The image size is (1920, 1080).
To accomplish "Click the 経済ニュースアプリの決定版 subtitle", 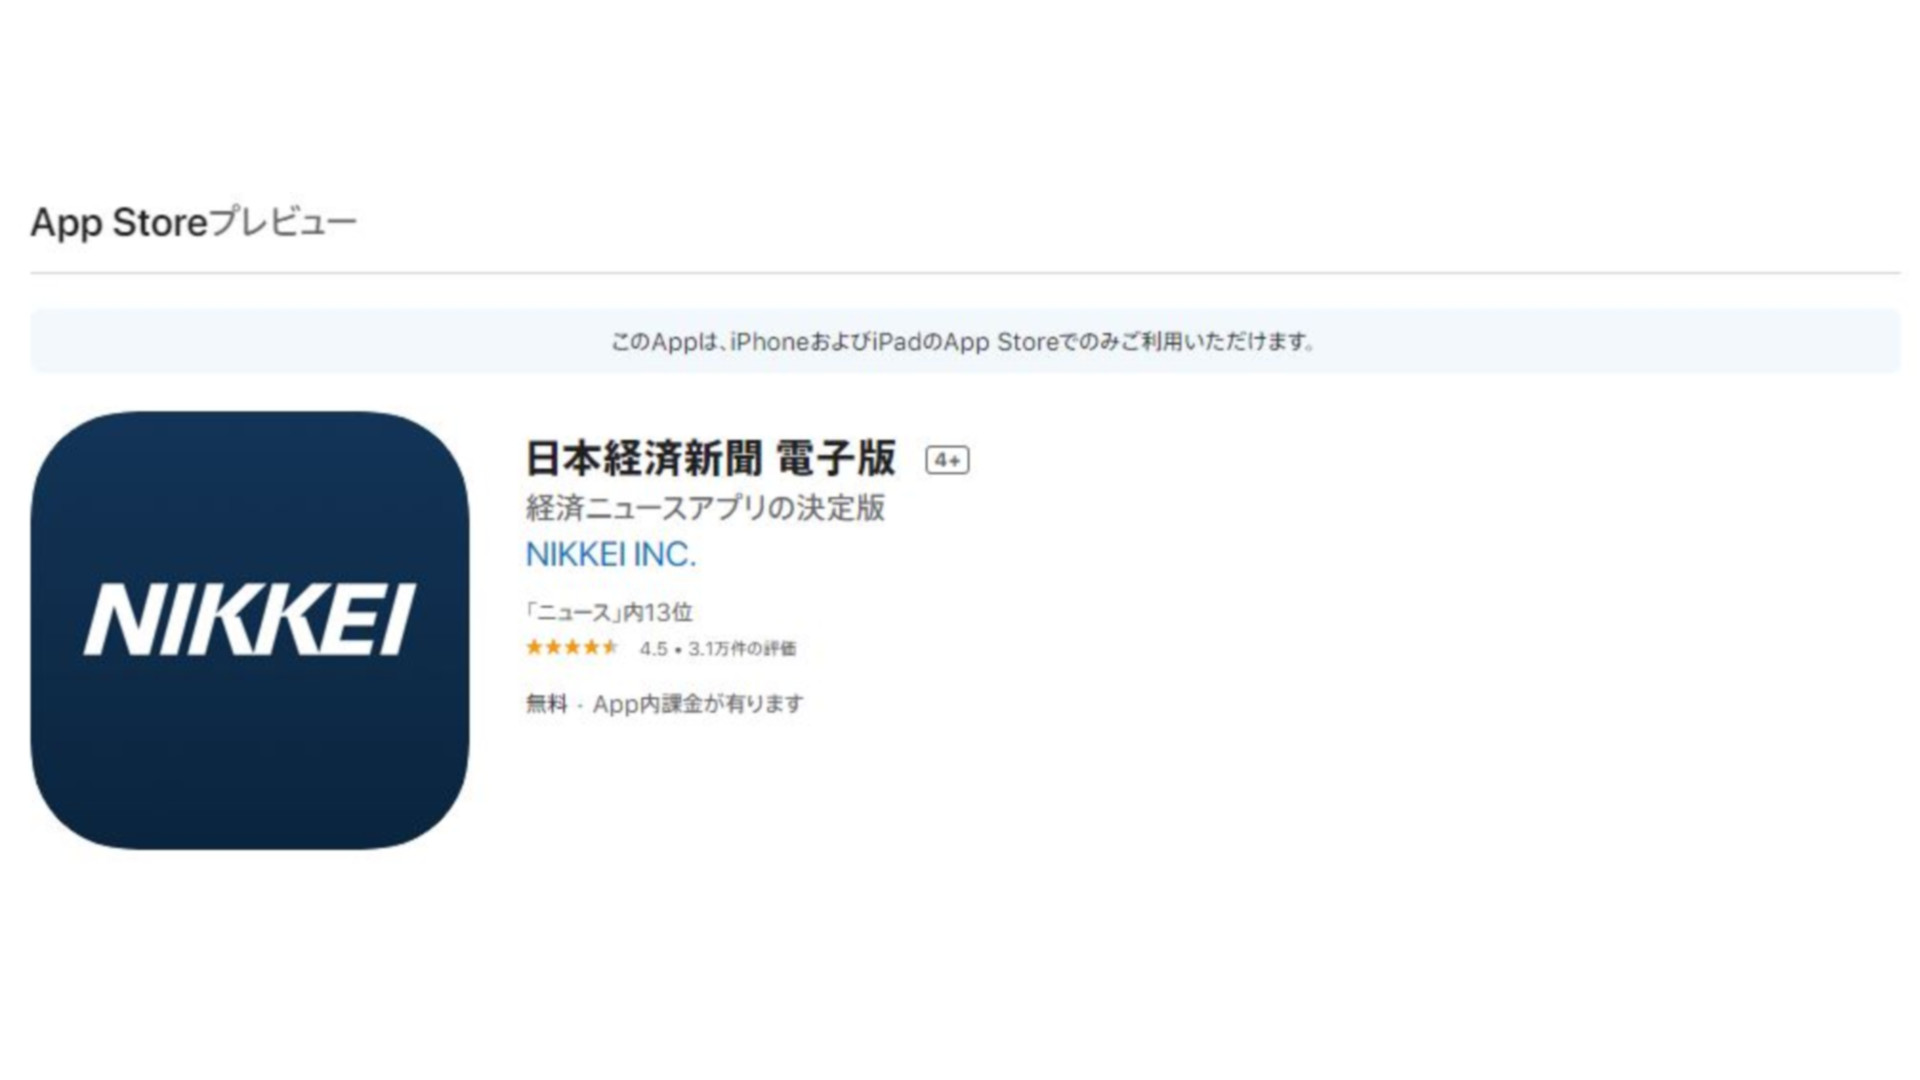I will click(x=705, y=508).
